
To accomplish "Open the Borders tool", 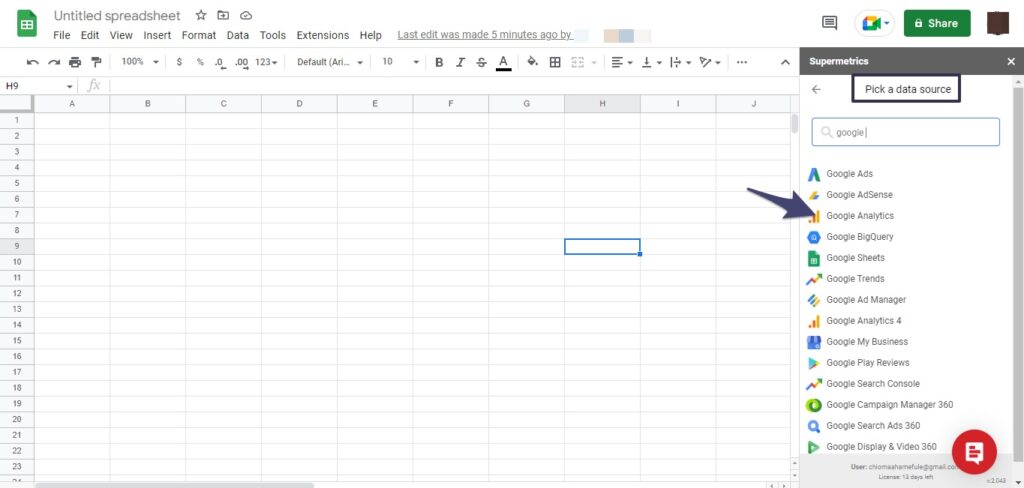I will pos(555,62).
